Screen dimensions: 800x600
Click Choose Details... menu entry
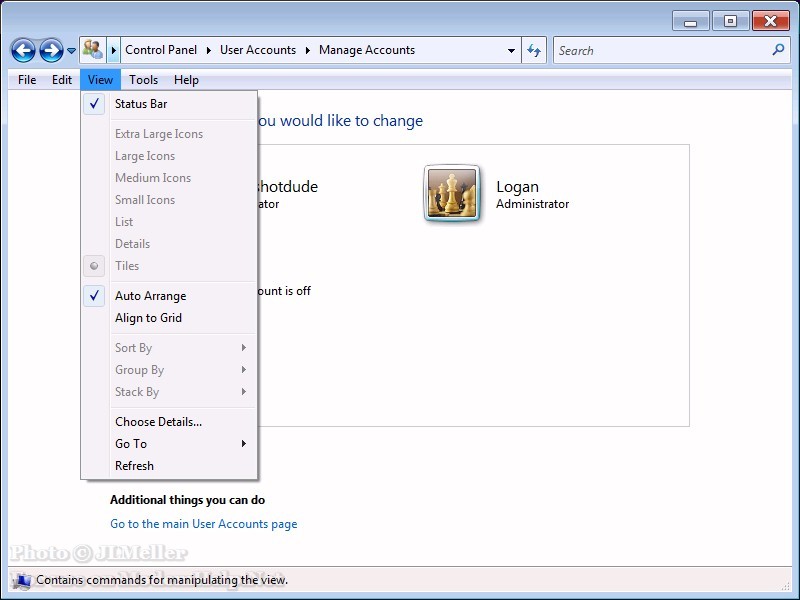pos(169,422)
